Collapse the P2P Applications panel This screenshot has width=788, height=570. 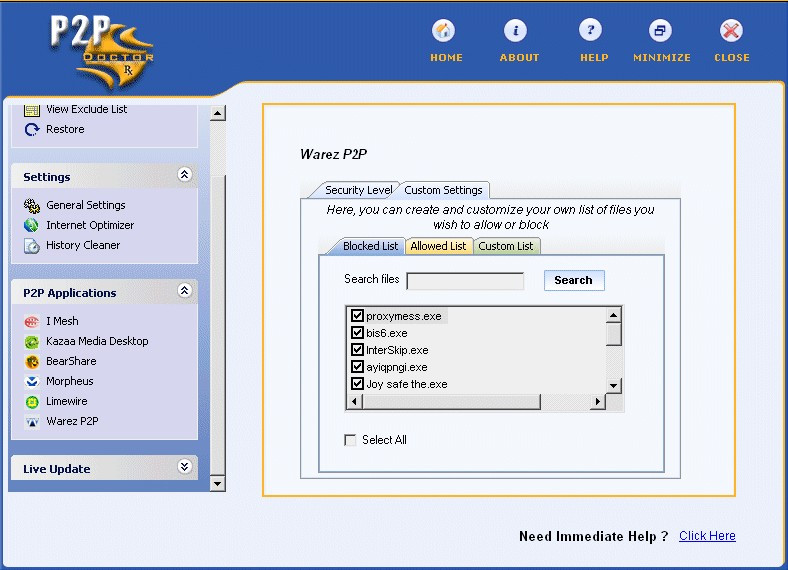coord(184,291)
